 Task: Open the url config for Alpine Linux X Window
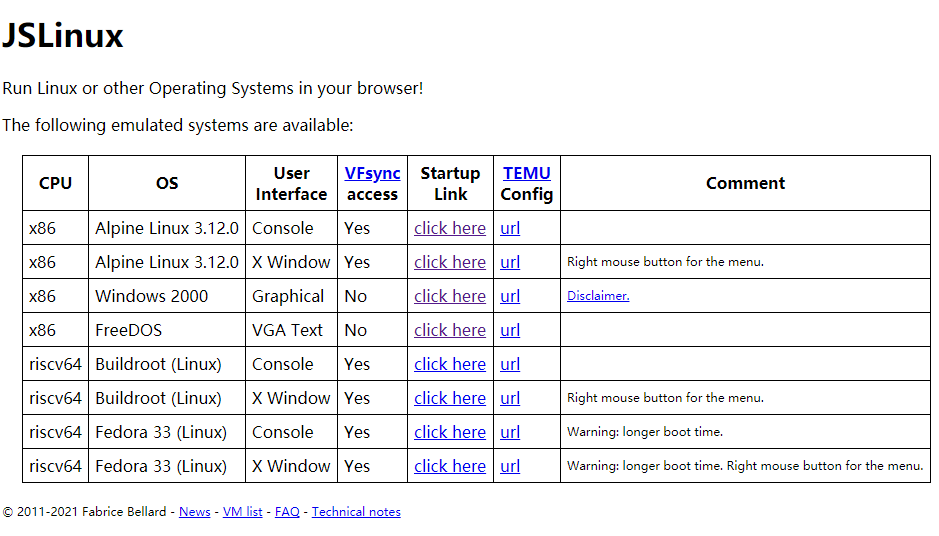coord(510,262)
